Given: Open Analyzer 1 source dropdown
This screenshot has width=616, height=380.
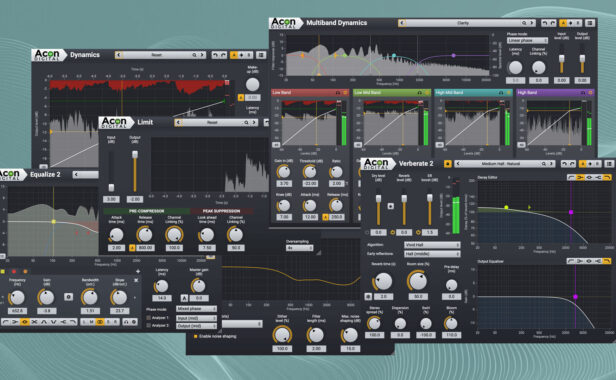Looking at the screenshot, I should (196, 318).
